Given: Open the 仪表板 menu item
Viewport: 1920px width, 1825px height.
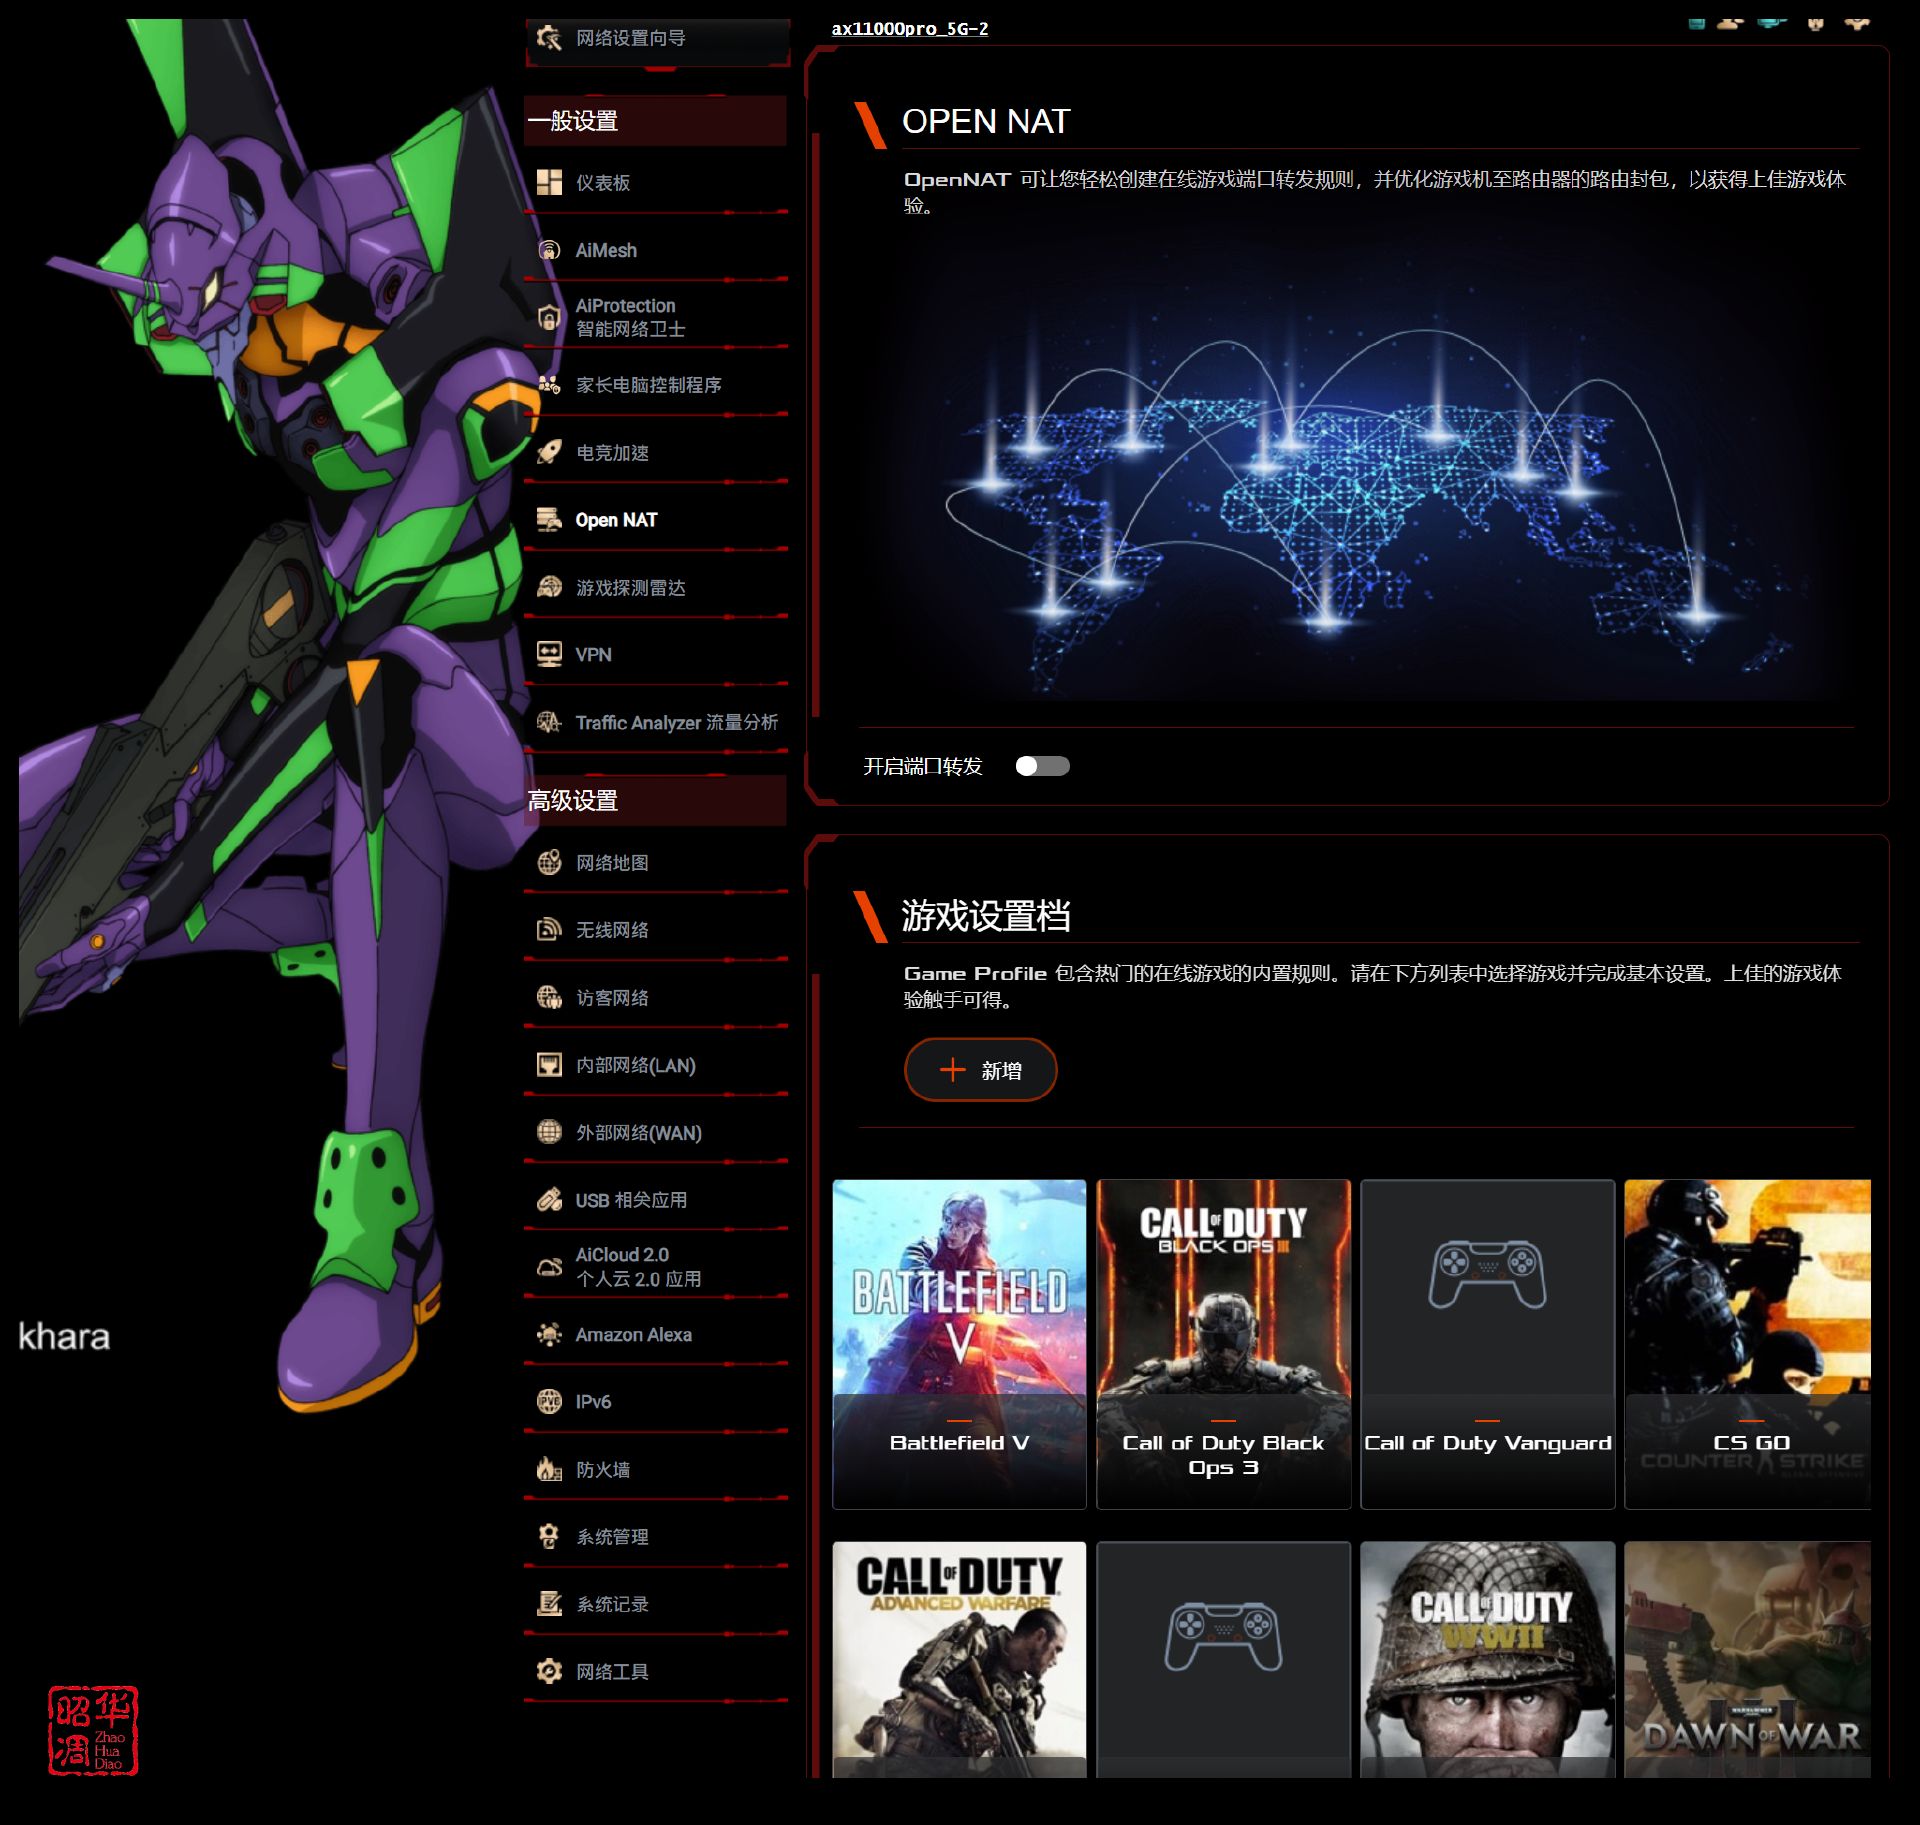Looking at the screenshot, I should (x=656, y=182).
